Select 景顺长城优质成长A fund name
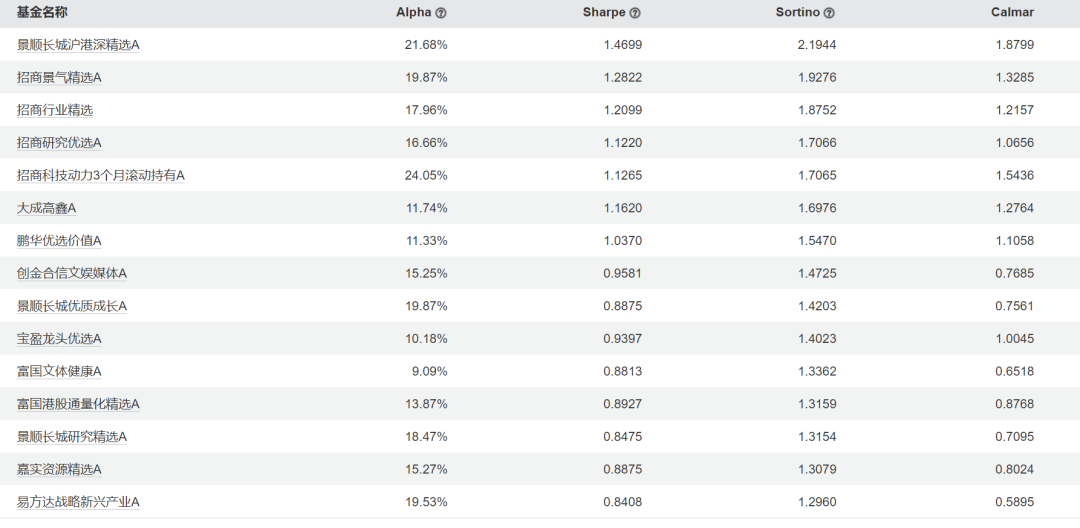1080x528 pixels. pyautogui.click(x=72, y=306)
